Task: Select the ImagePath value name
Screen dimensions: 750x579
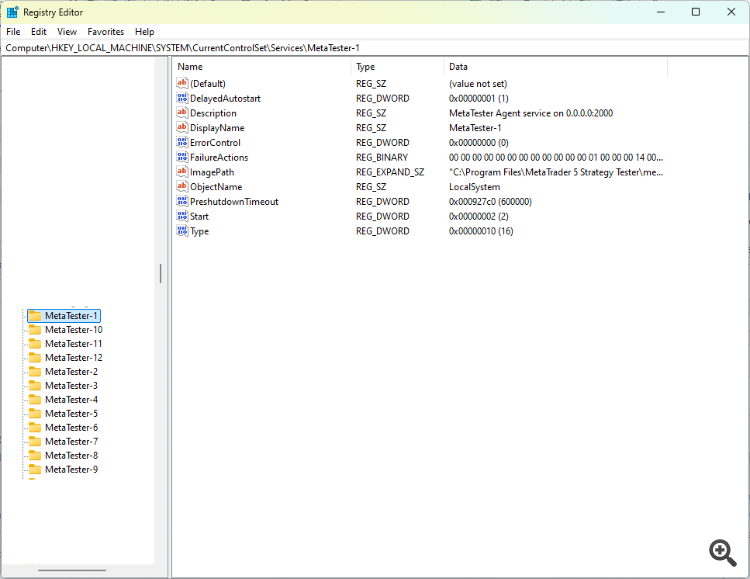Action: pos(212,172)
